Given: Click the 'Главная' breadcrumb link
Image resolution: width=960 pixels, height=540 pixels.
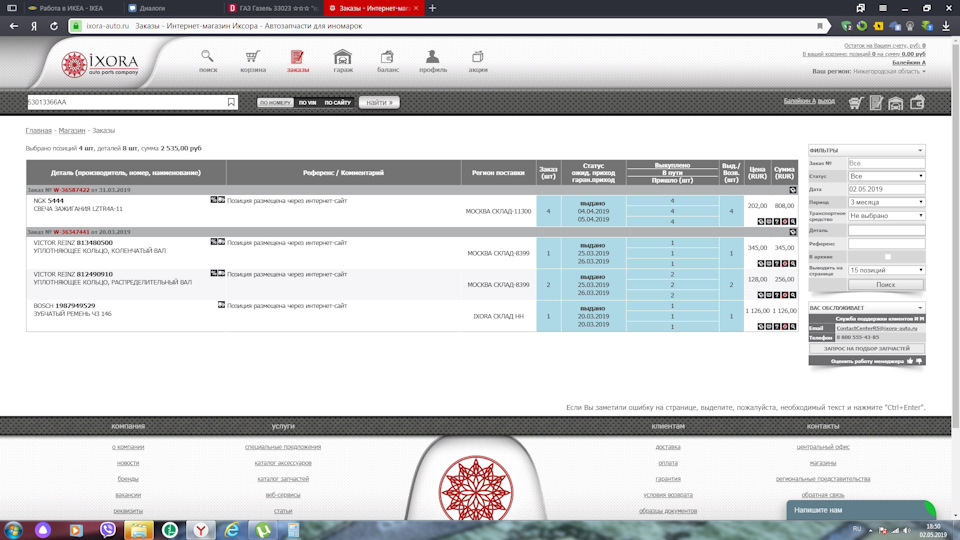Looking at the screenshot, I should pyautogui.click(x=39, y=130).
